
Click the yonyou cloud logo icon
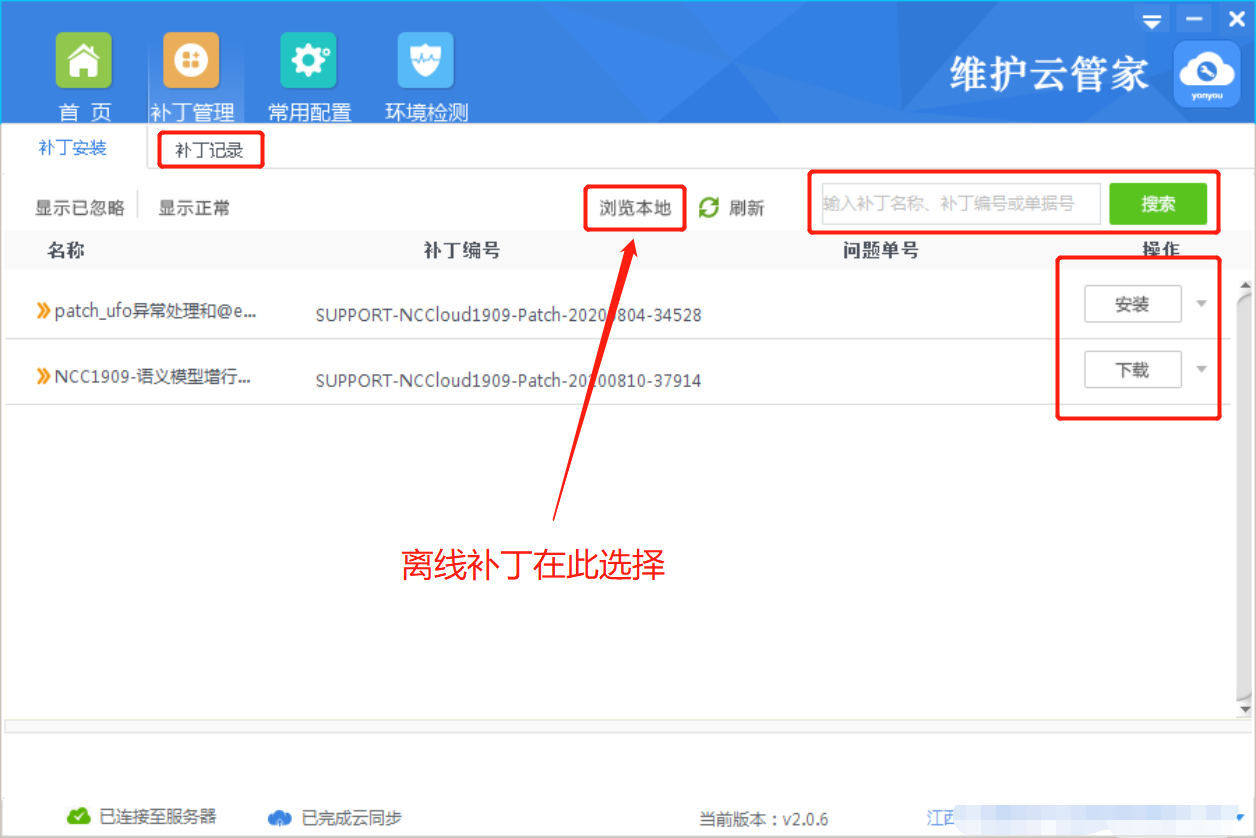point(1207,74)
